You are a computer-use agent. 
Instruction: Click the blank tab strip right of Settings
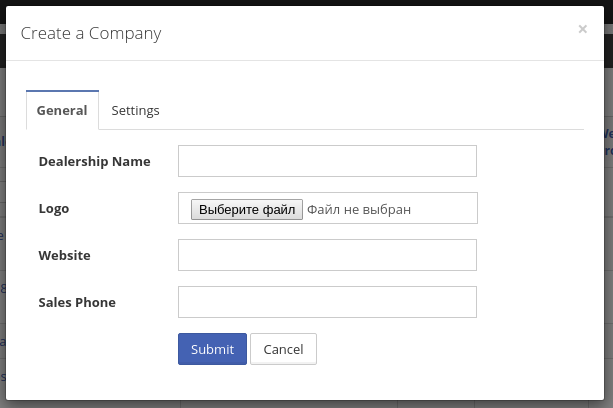[380, 110]
